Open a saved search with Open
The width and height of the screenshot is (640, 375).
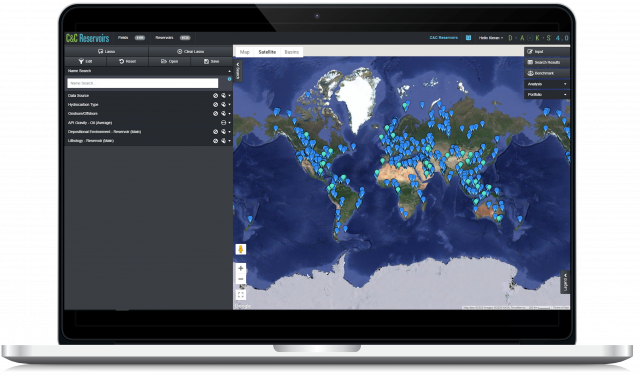[169, 61]
